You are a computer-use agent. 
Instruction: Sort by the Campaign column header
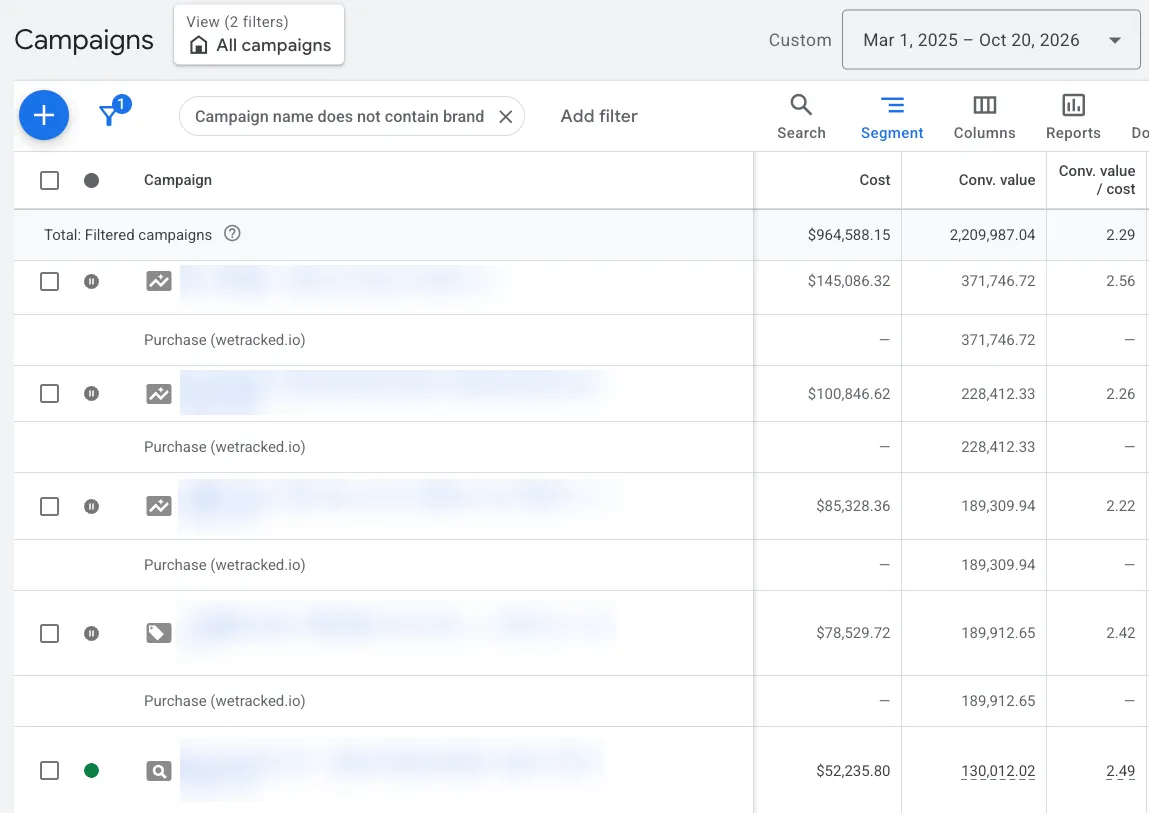pyautogui.click(x=177, y=180)
